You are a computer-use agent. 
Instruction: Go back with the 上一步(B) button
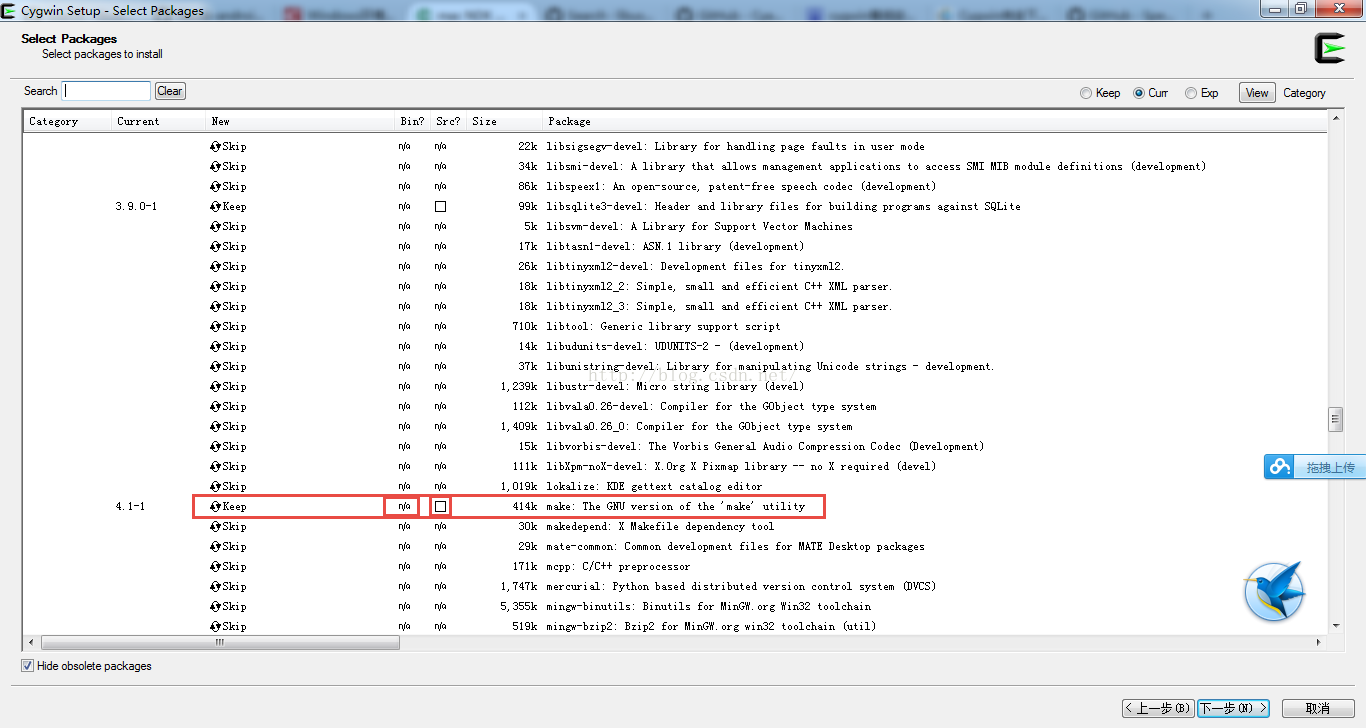click(x=1158, y=708)
